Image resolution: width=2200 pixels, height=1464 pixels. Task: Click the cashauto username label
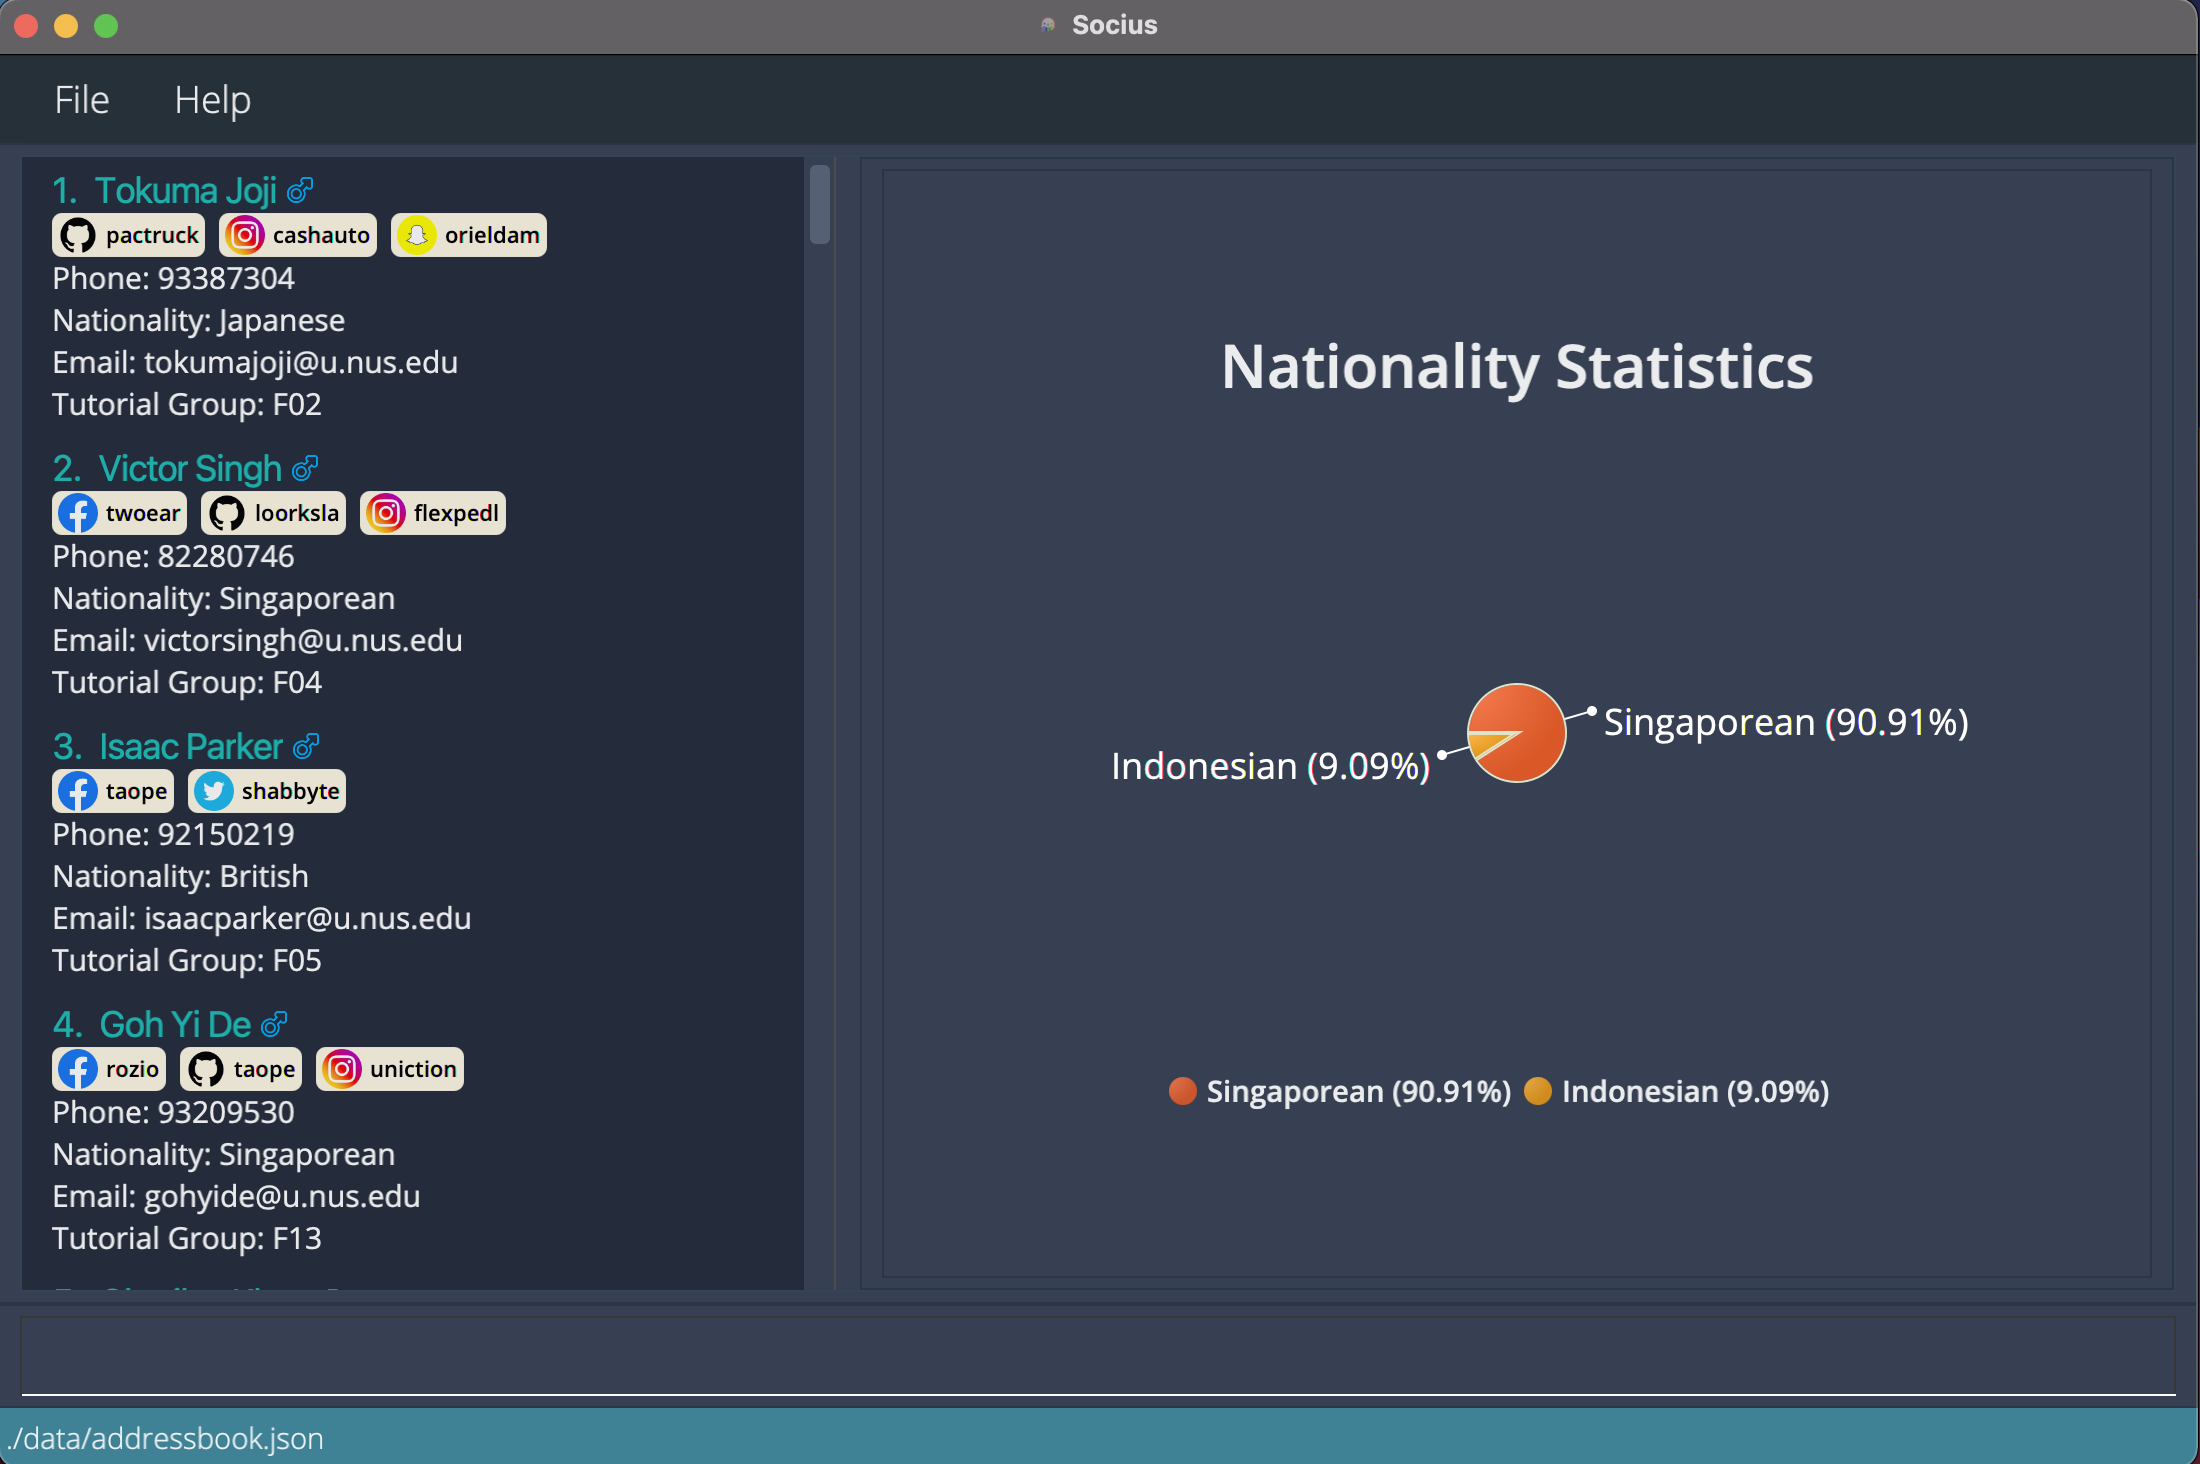321,235
